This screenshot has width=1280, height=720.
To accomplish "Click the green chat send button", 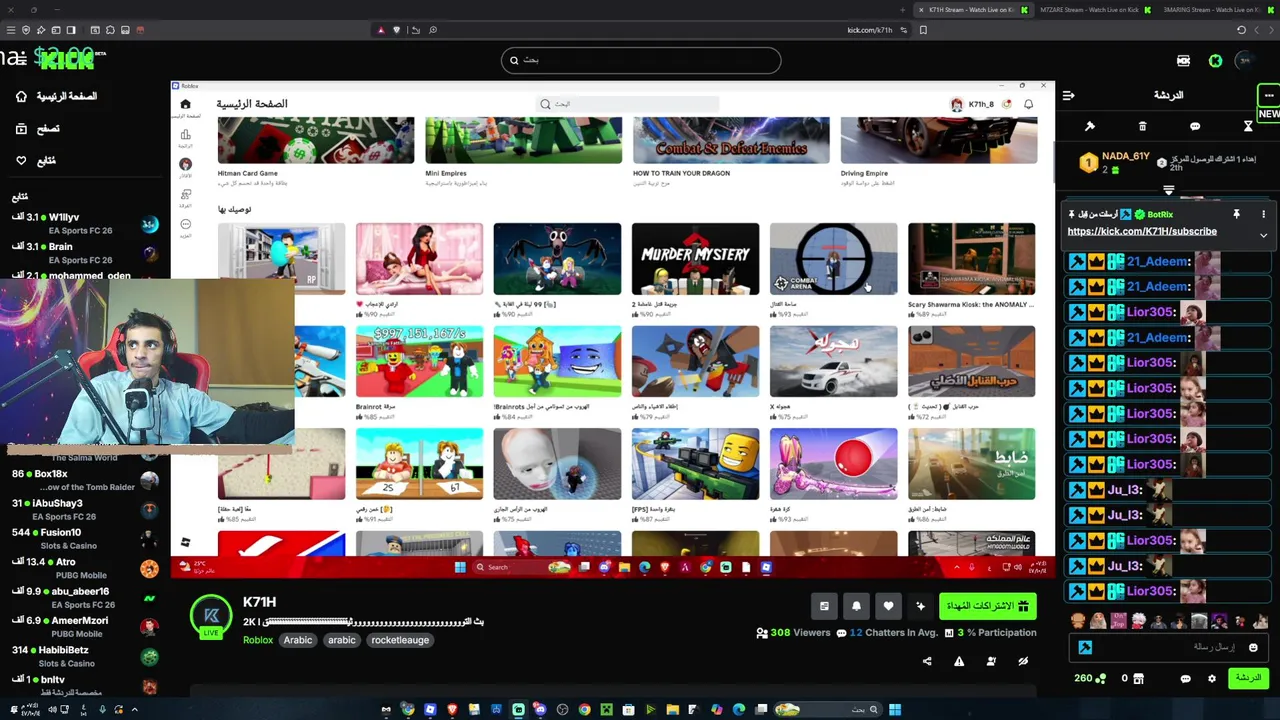I will point(1247,678).
